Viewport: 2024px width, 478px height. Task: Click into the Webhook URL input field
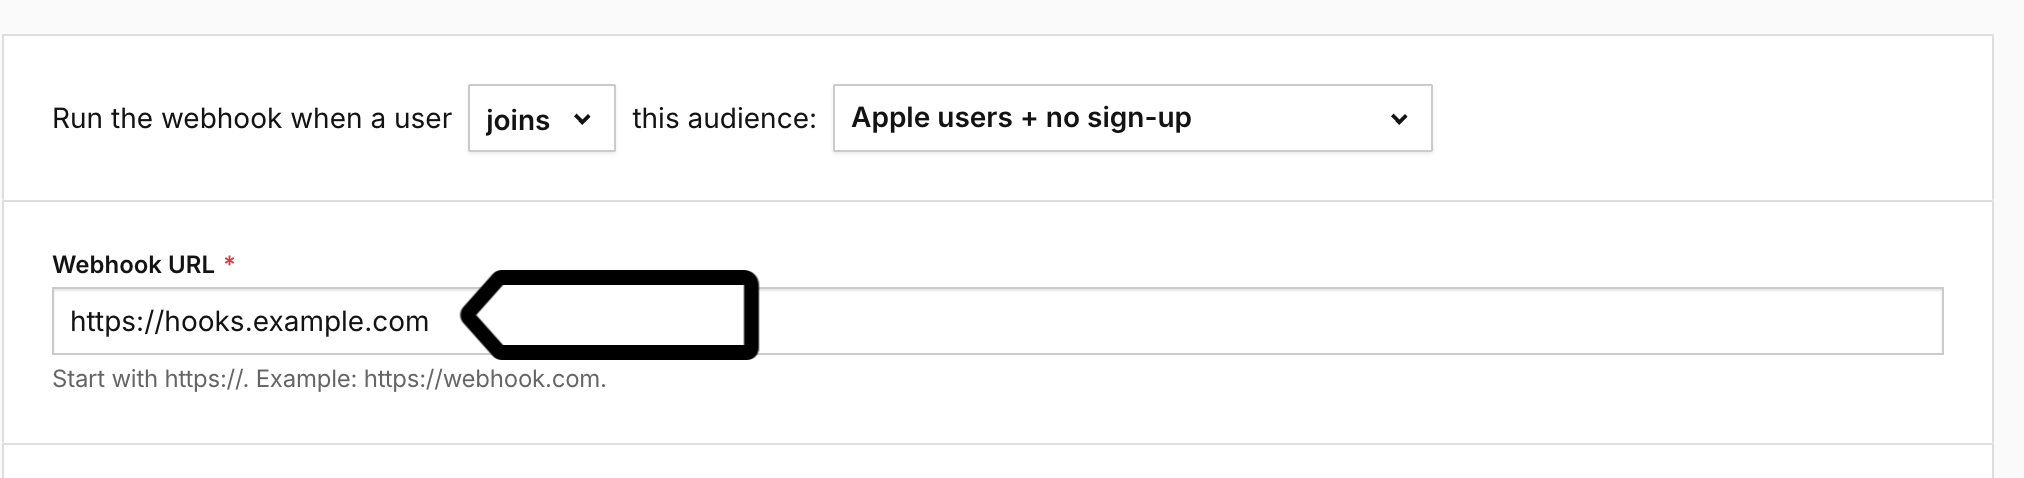[x=1200, y=322]
